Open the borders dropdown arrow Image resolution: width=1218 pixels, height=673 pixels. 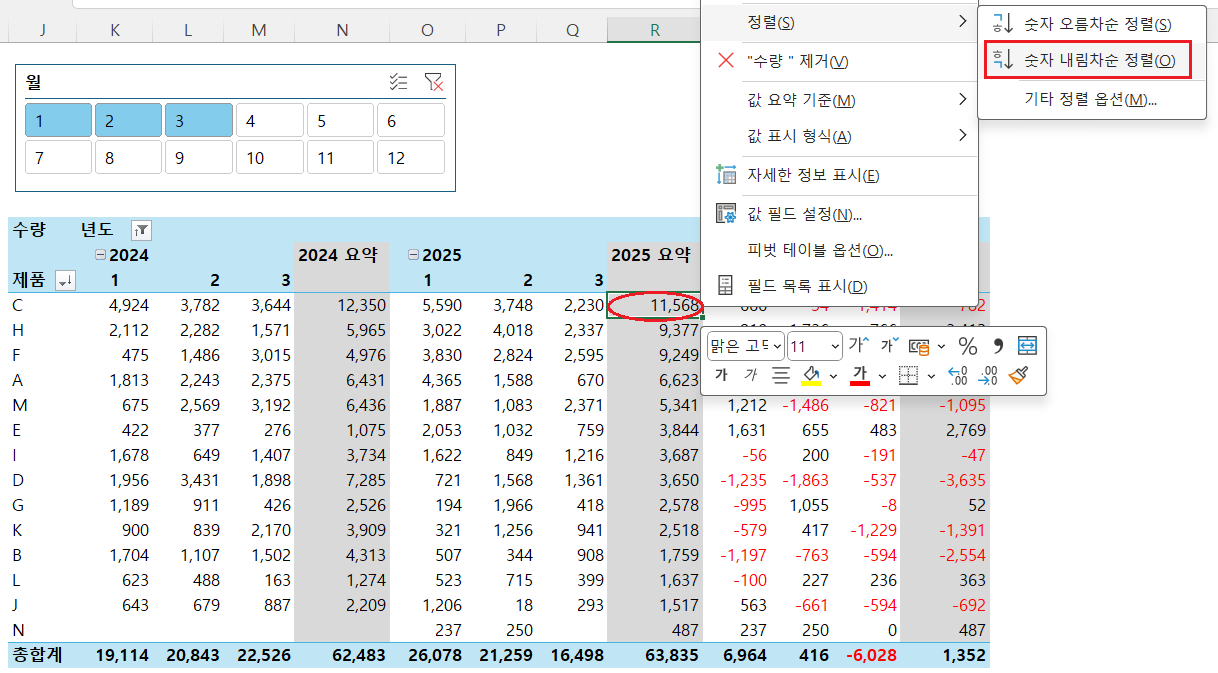[931, 376]
